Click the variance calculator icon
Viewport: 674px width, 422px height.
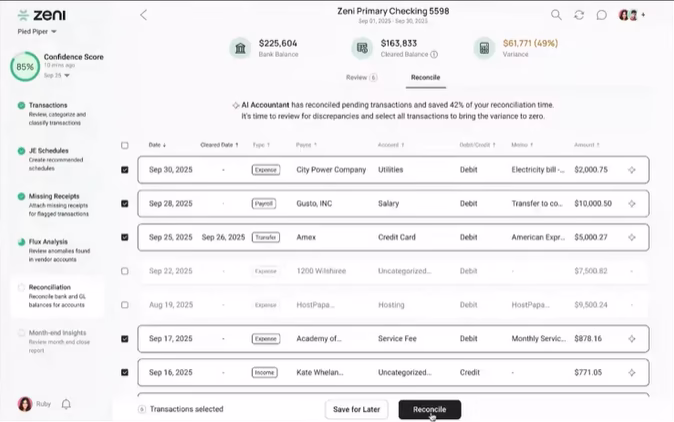pos(484,48)
